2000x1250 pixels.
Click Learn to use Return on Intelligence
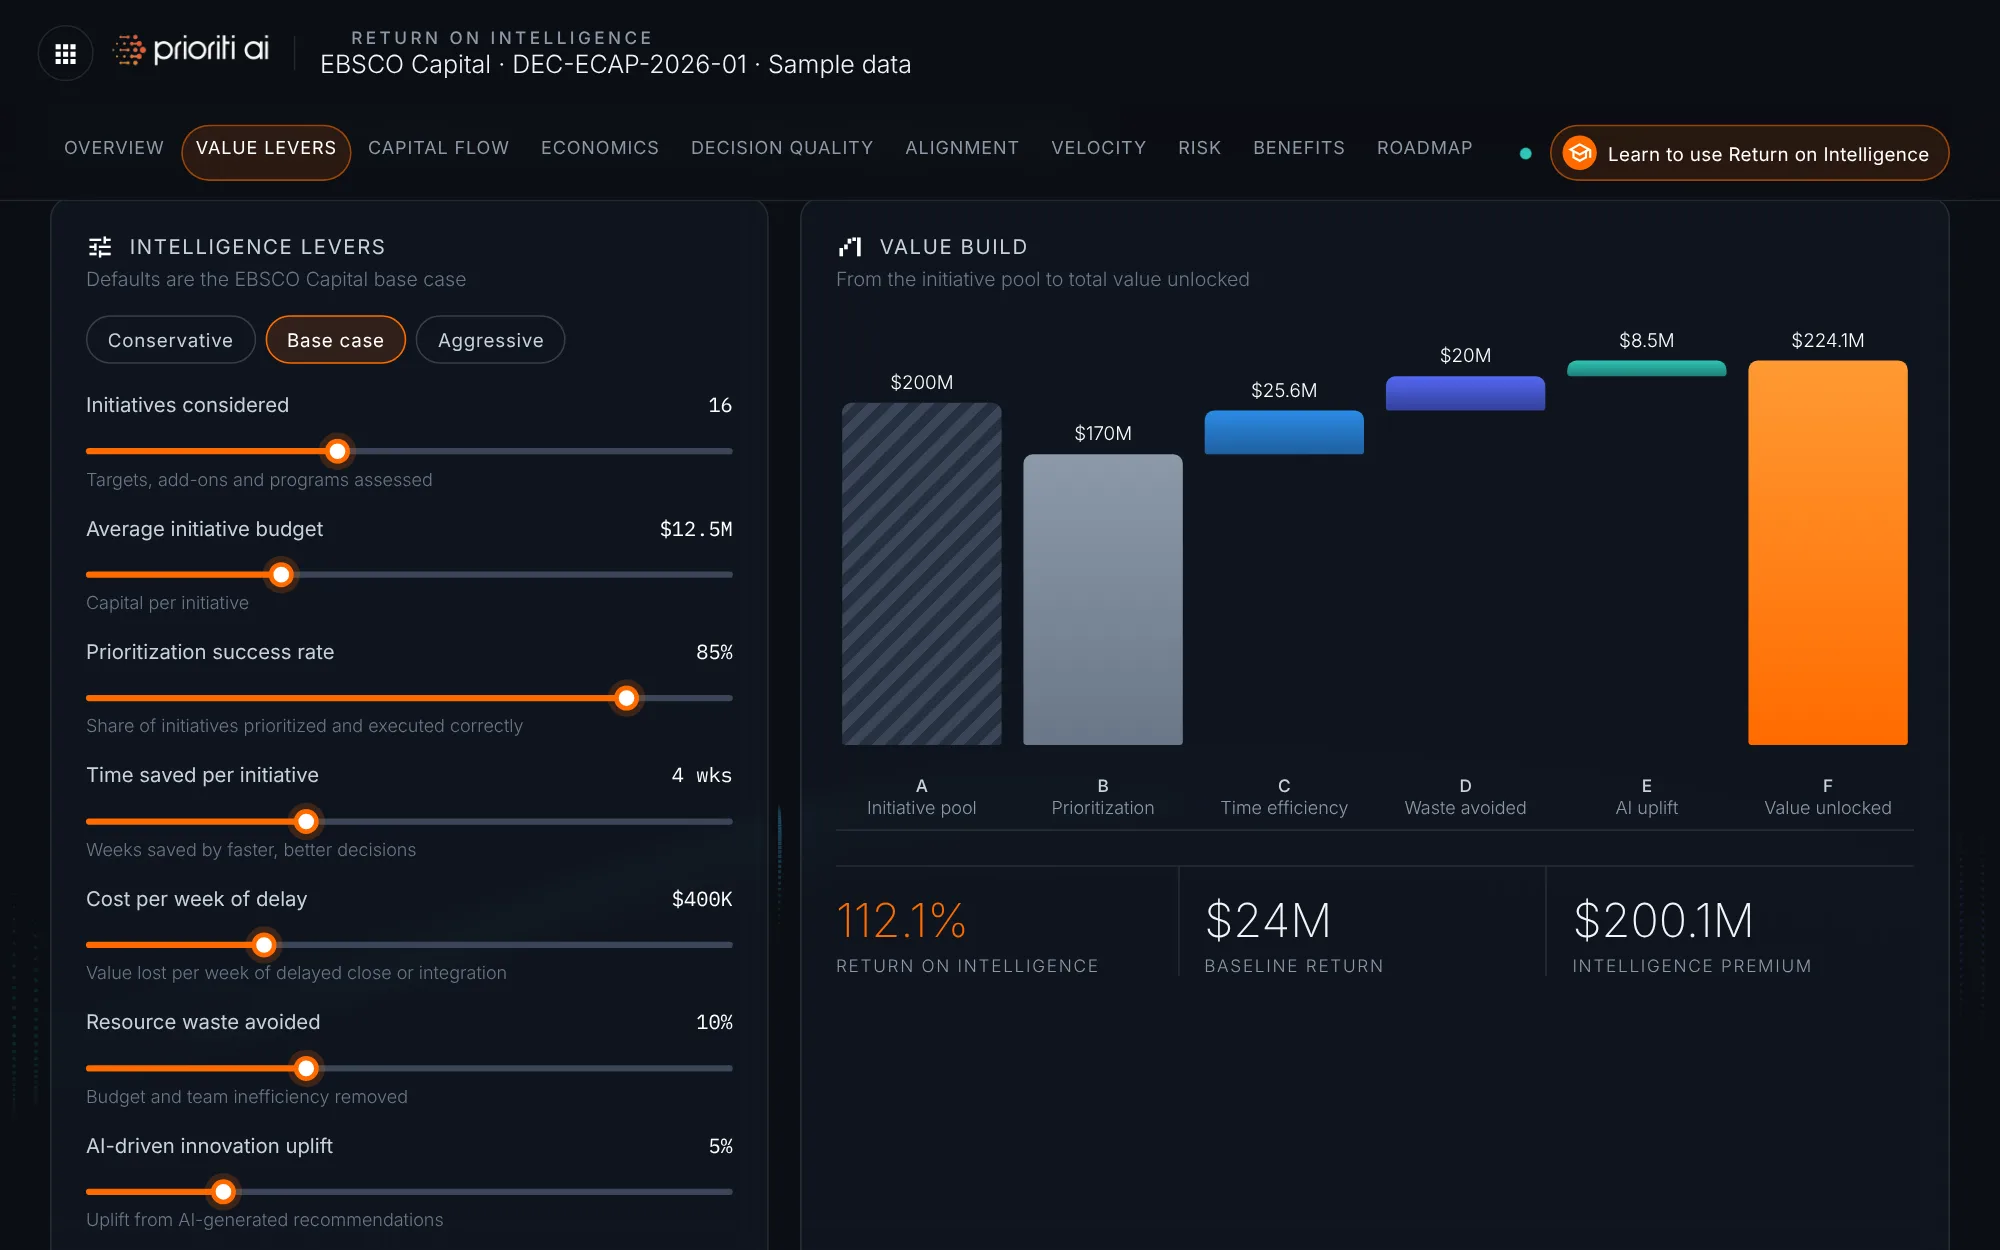click(x=1750, y=153)
